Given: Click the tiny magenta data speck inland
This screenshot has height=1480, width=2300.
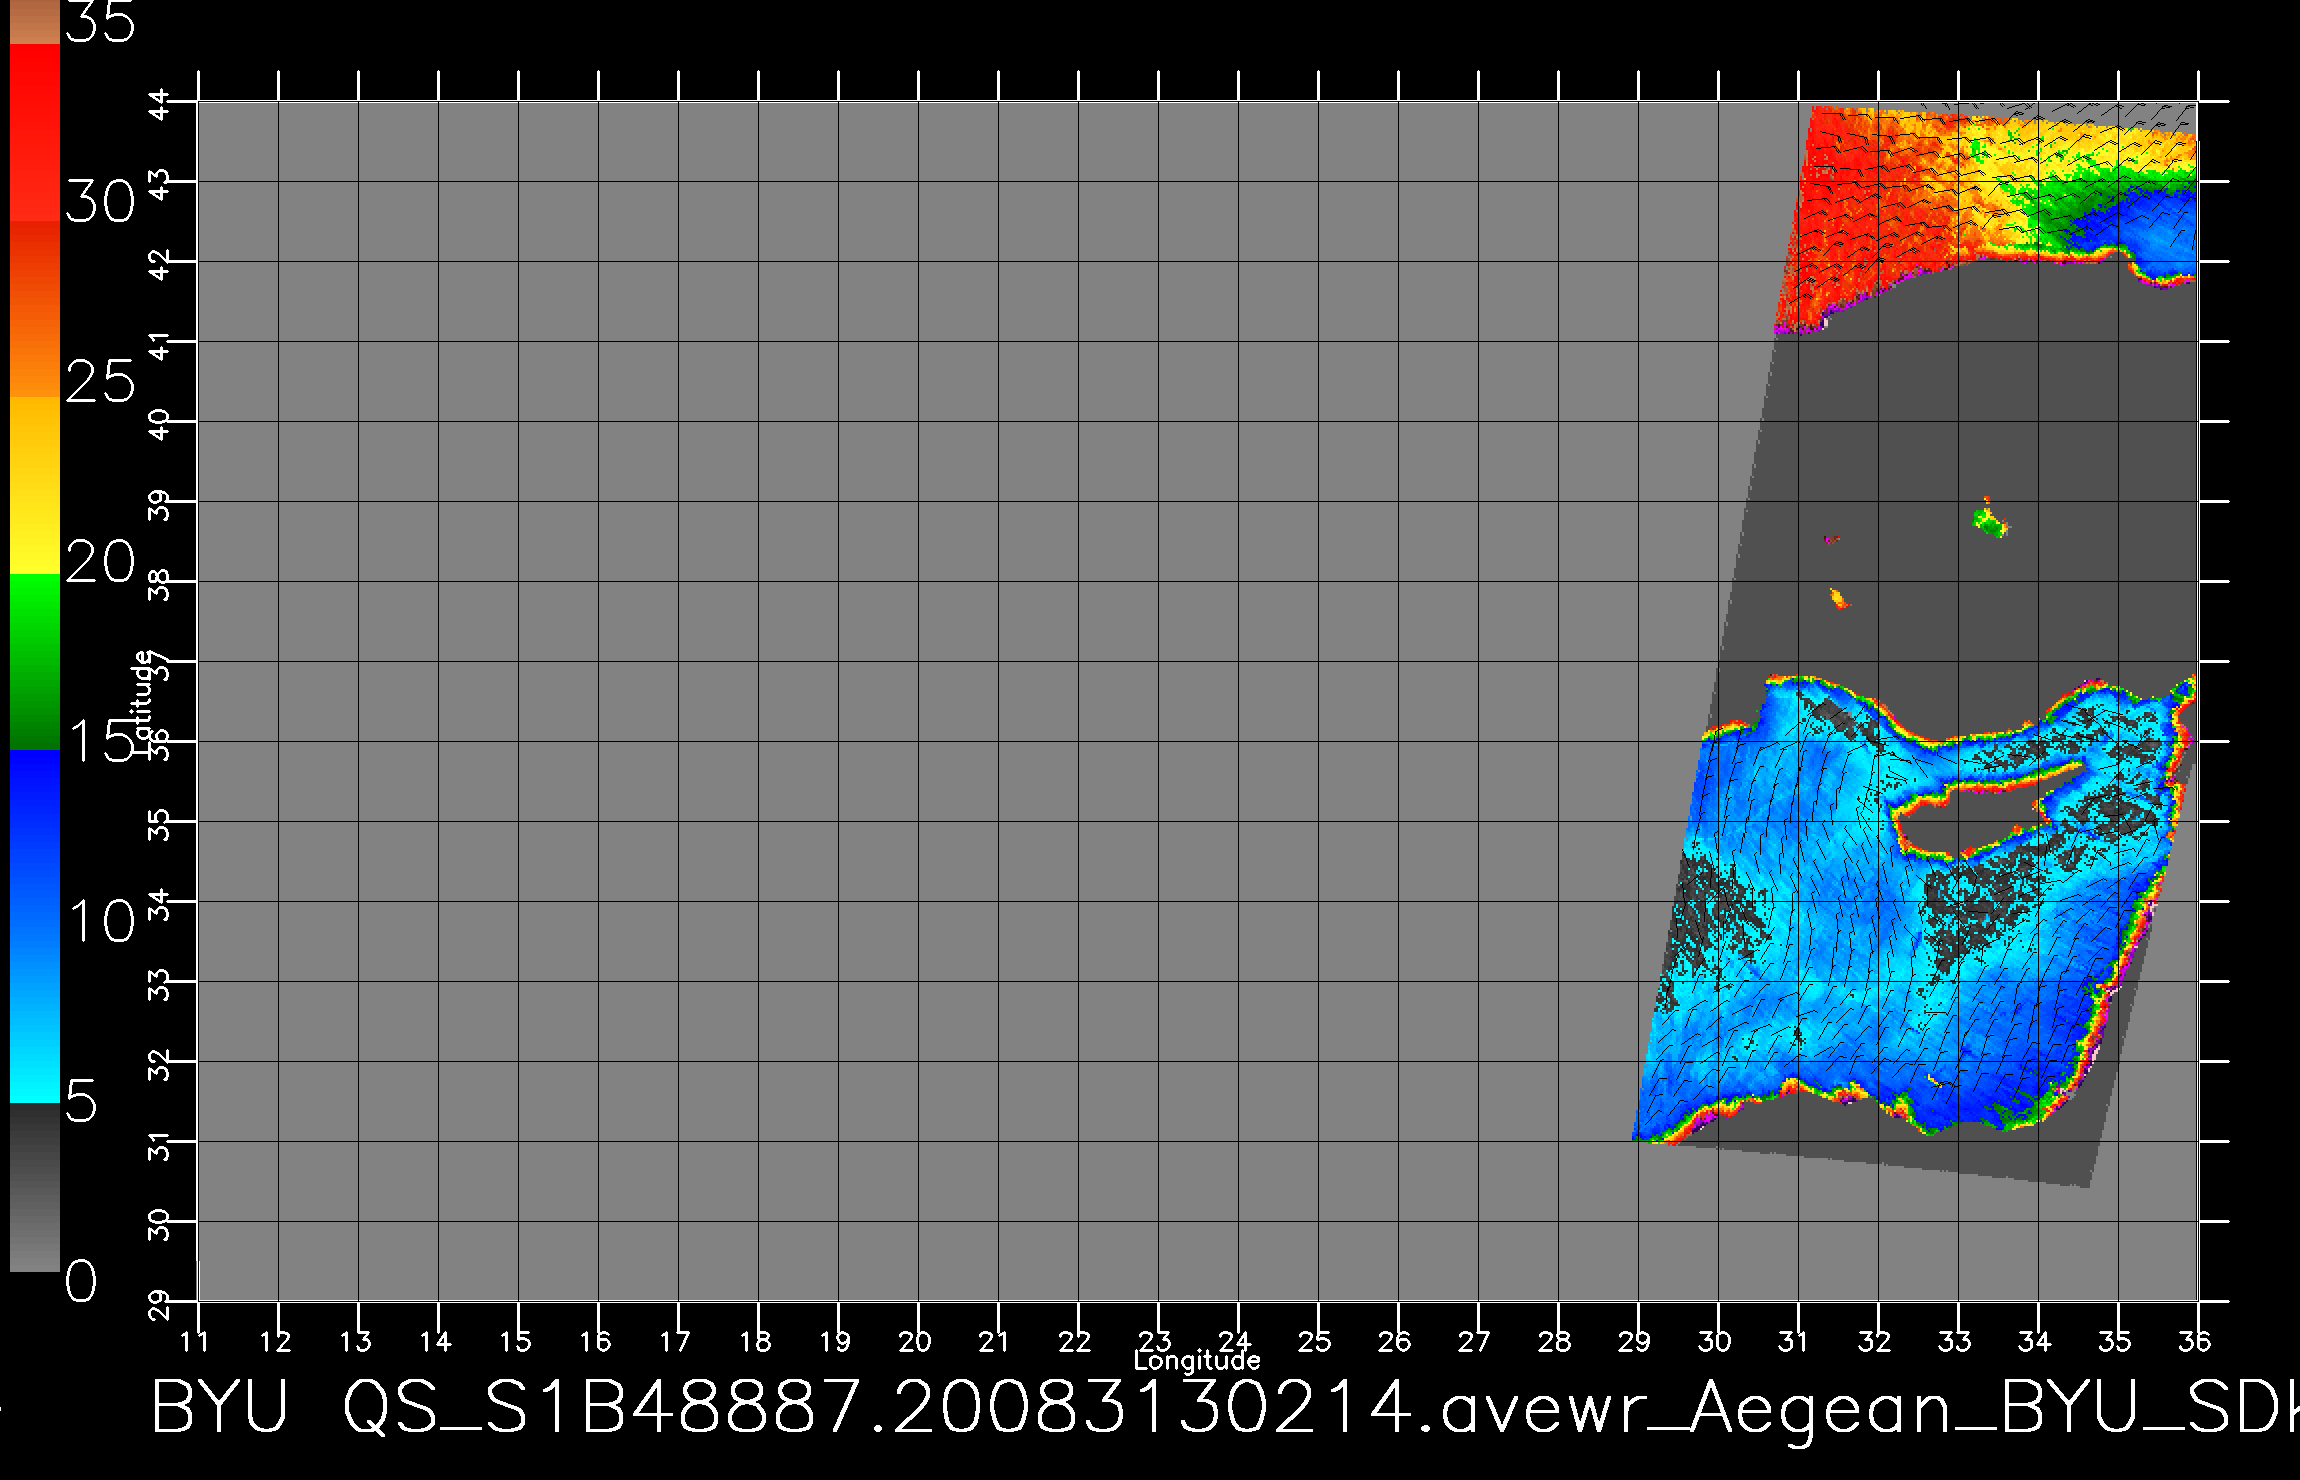Looking at the screenshot, I should [x=1831, y=539].
